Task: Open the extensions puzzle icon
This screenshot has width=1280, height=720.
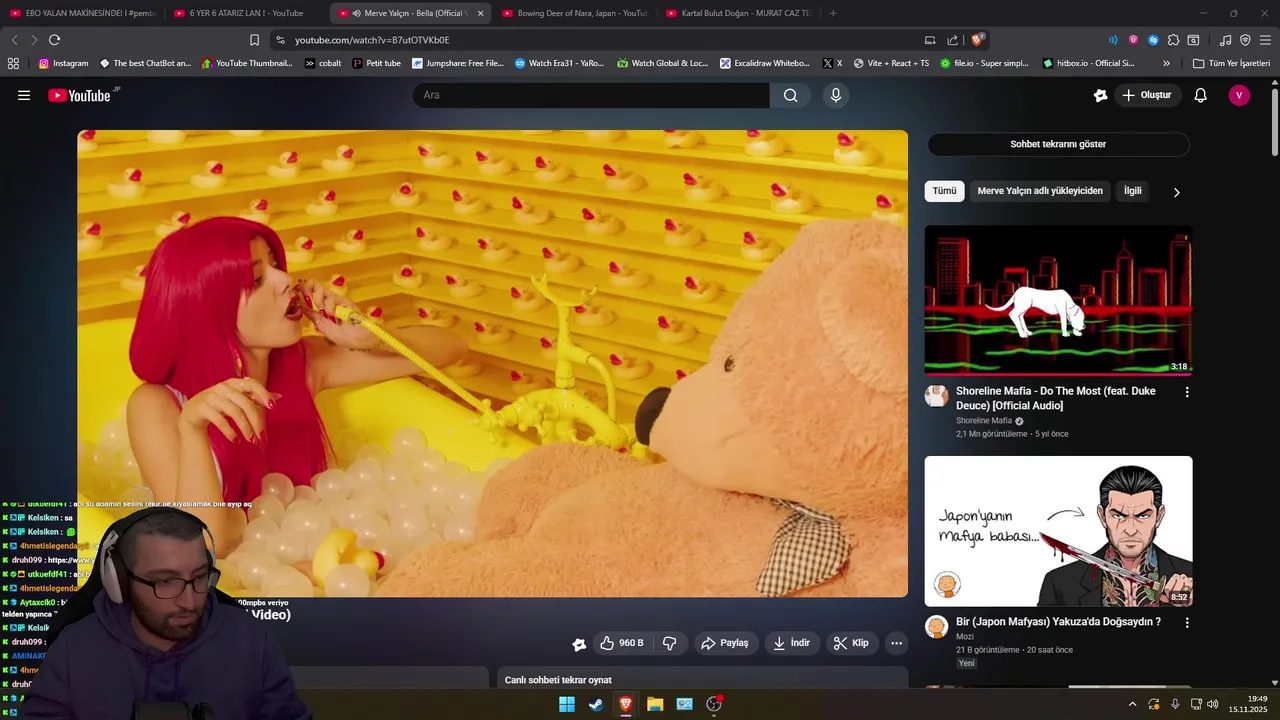Action: coord(1173,40)
